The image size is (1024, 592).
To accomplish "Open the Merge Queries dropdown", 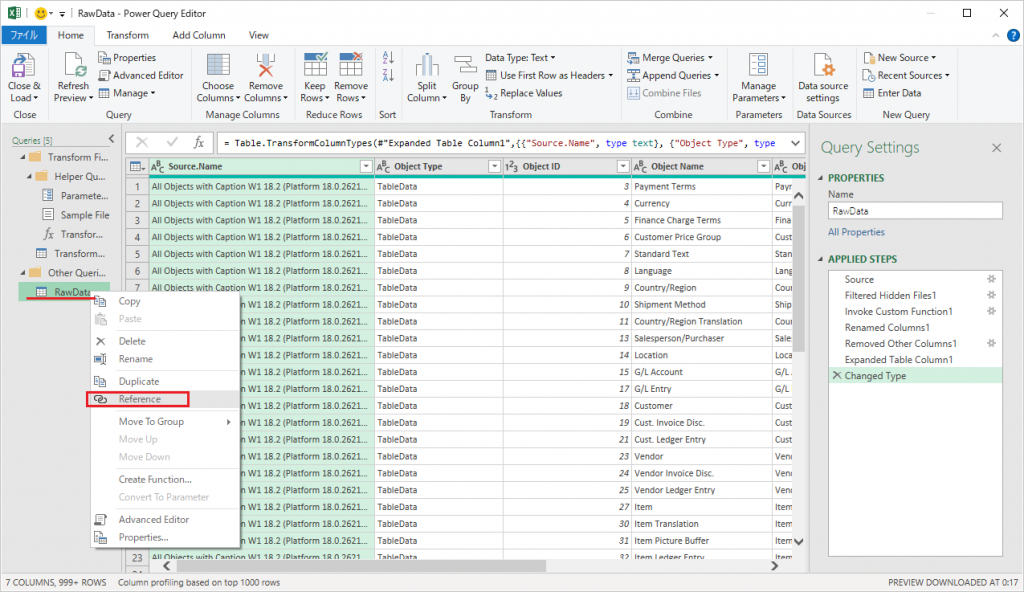I will coord(670,58).
